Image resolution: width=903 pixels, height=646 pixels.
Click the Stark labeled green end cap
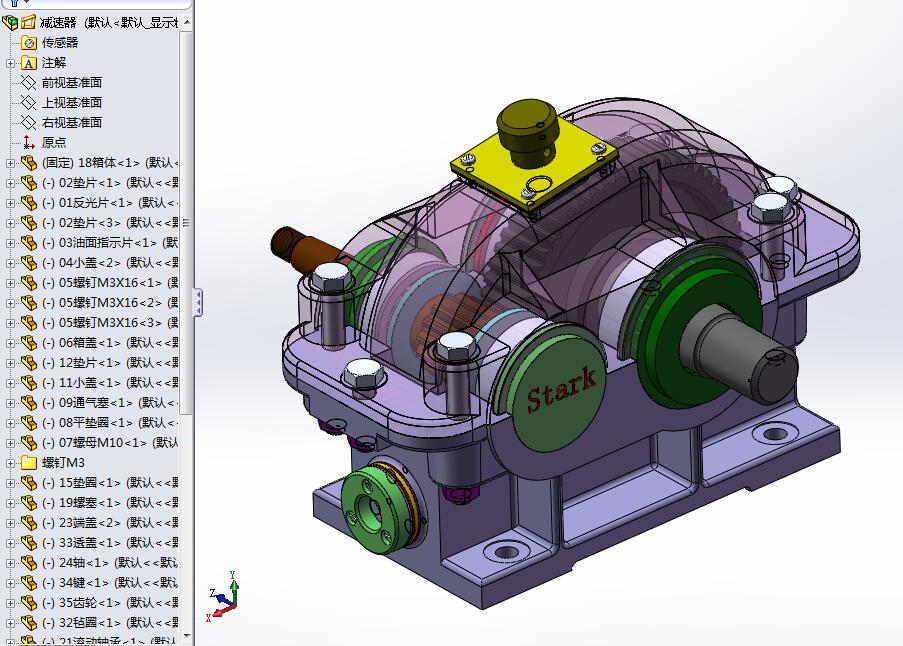560,384
